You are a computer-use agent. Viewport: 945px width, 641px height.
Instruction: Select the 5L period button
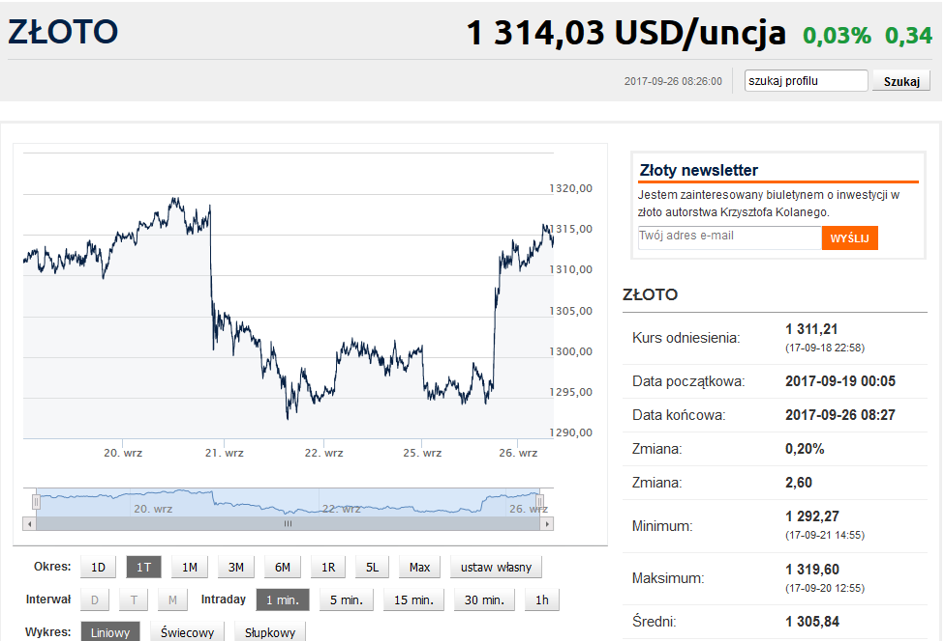tap(372, 567)
